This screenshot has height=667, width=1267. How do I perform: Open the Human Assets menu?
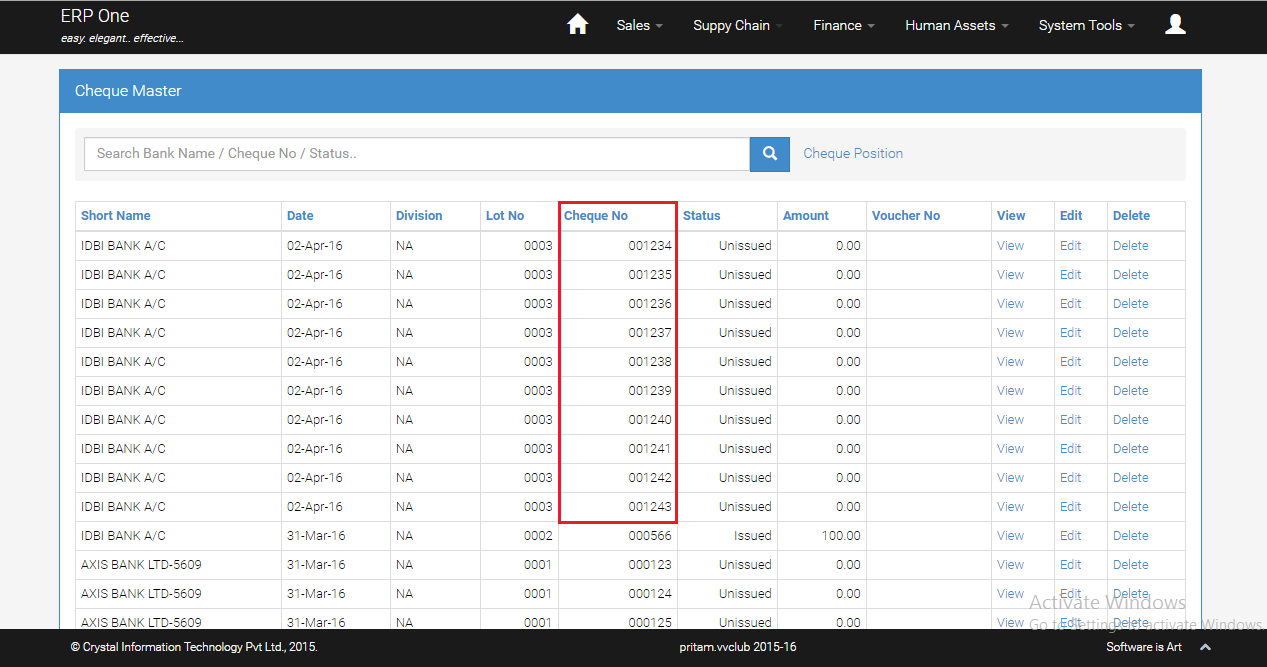(x=956, y=26)
